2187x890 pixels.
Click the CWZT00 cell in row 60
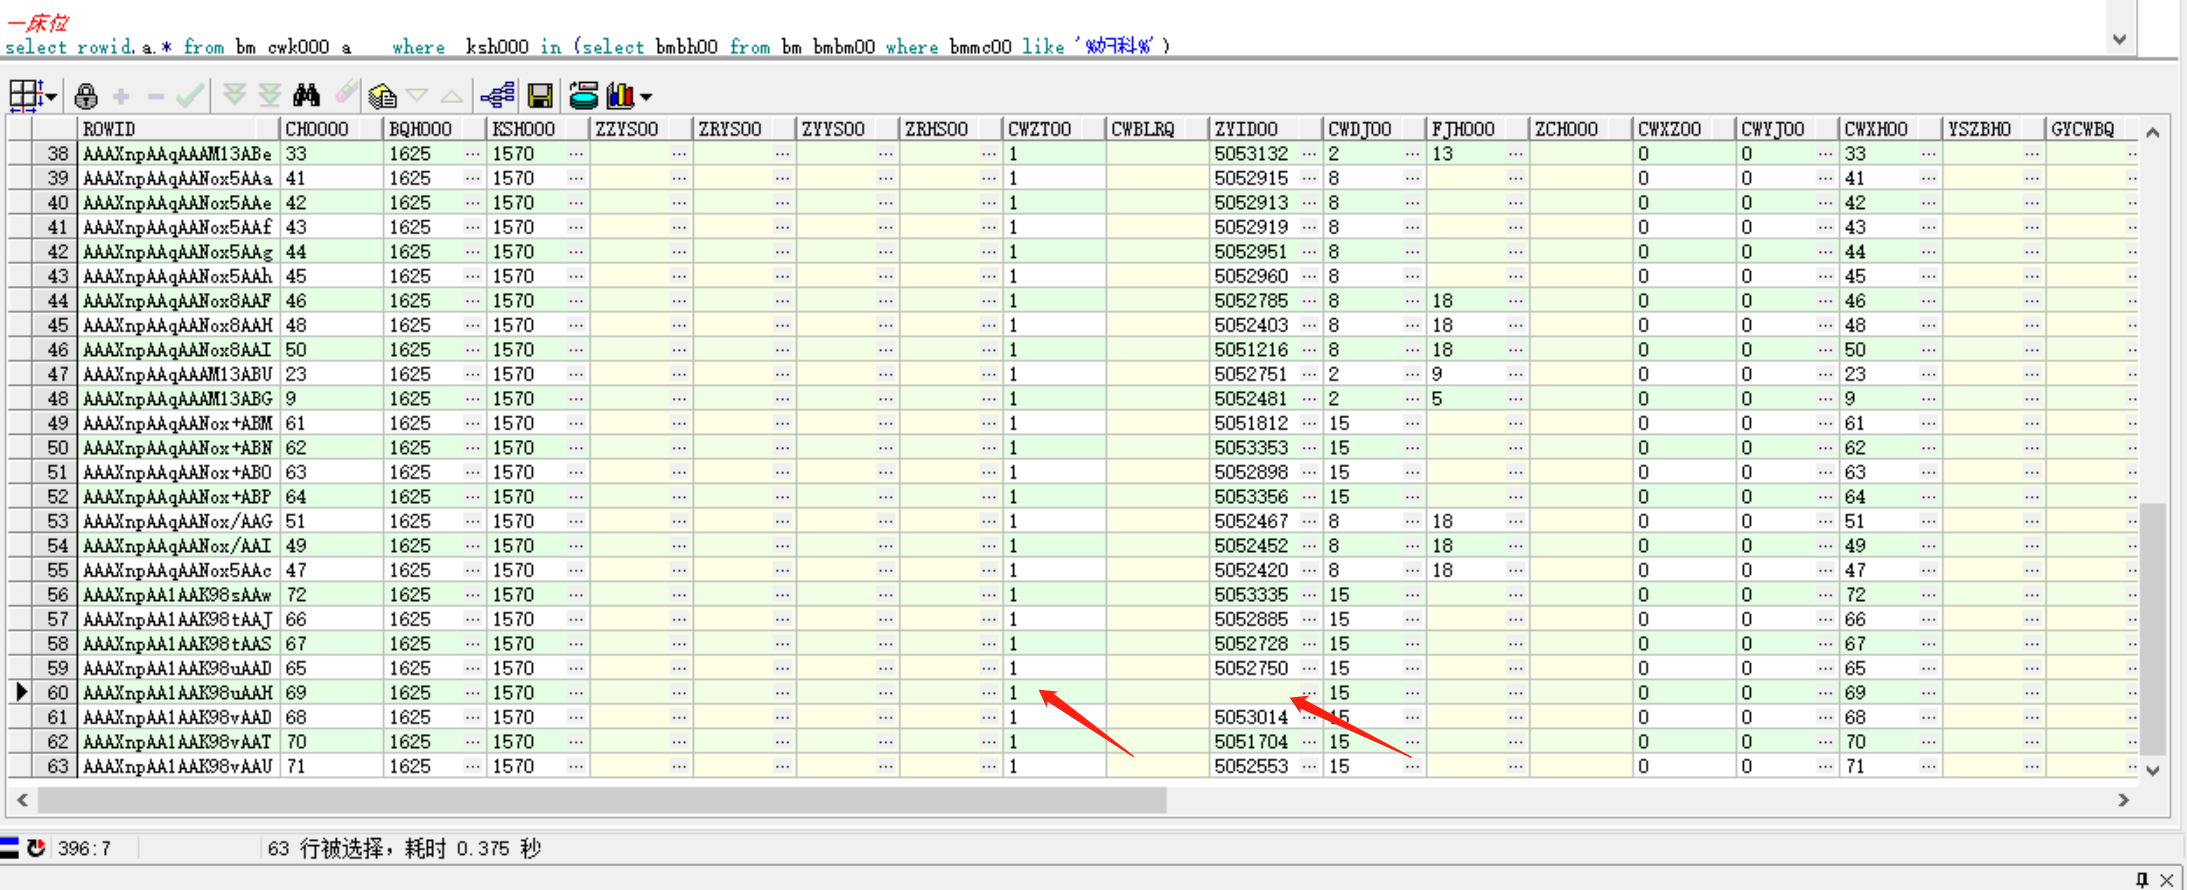pos(1054,692)
